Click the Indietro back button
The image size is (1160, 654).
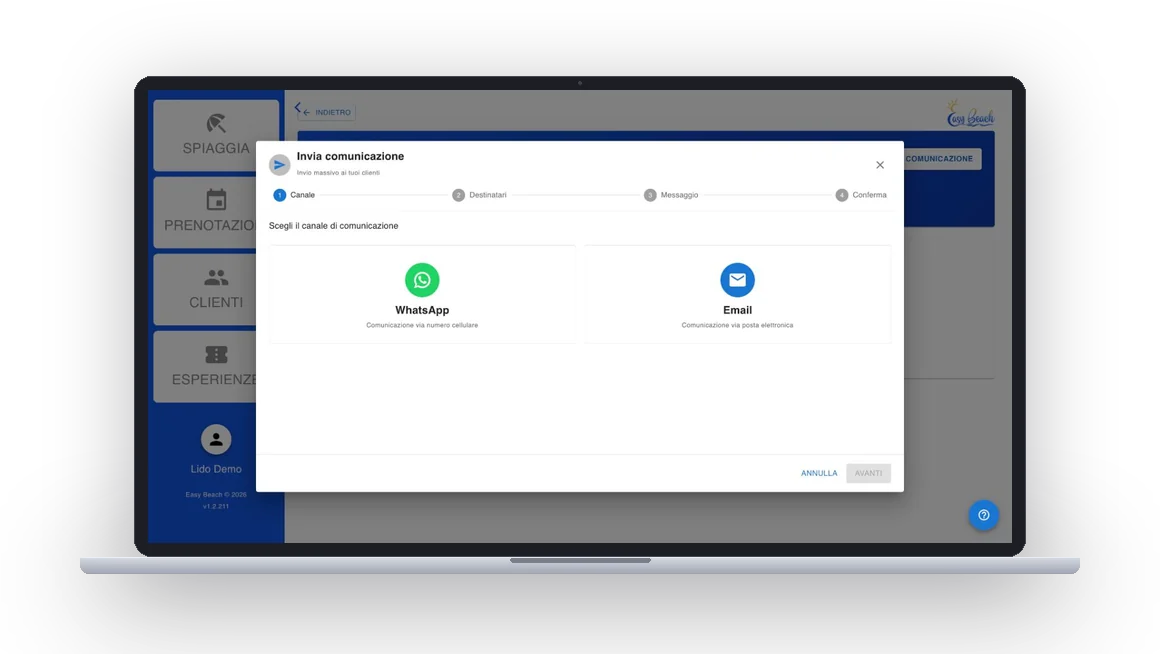pos(327,112)
